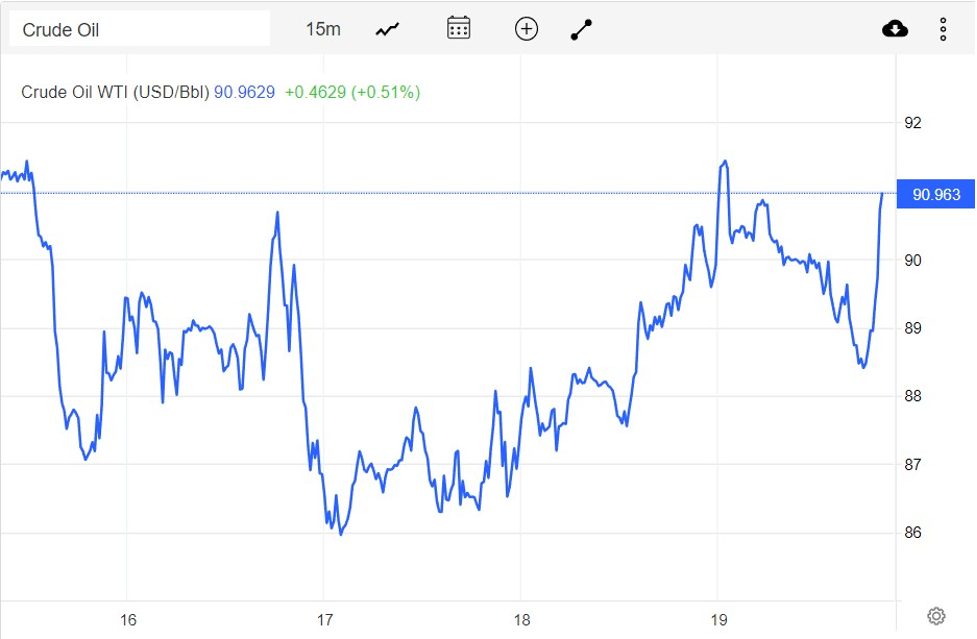Viewport: 977px width, 639px height.
Task: Click the blue 90.9629 price value
Action: tap(245, 92)
